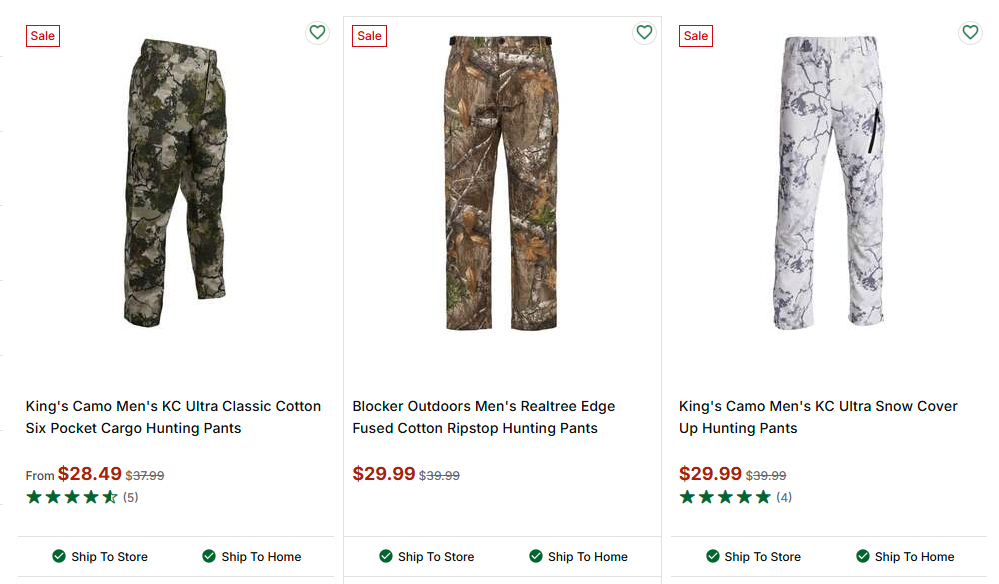Click the Sale badge on Snow Cover pants
This screenshot has width=999, height=584.
[x=696, y=36]
